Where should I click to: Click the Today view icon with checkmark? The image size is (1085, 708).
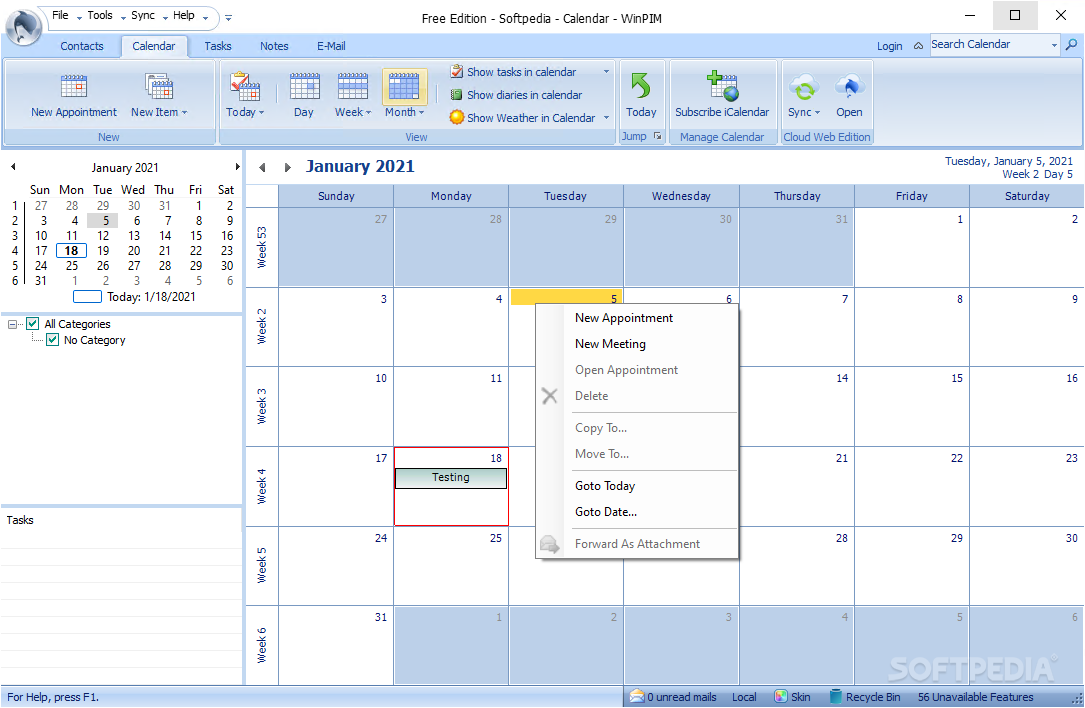point(244,87)
